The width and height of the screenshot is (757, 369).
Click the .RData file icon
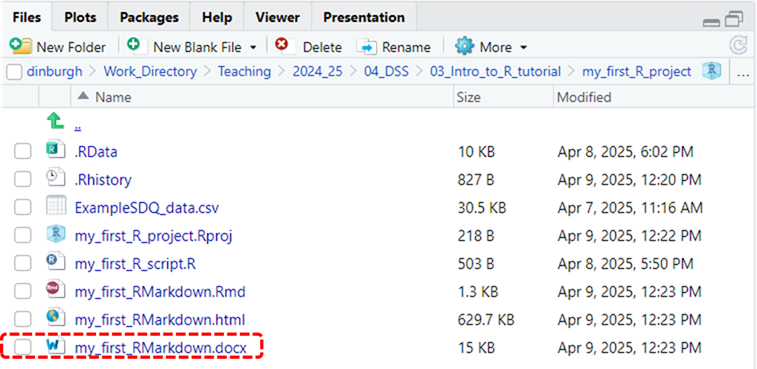[x=55, y=150]
